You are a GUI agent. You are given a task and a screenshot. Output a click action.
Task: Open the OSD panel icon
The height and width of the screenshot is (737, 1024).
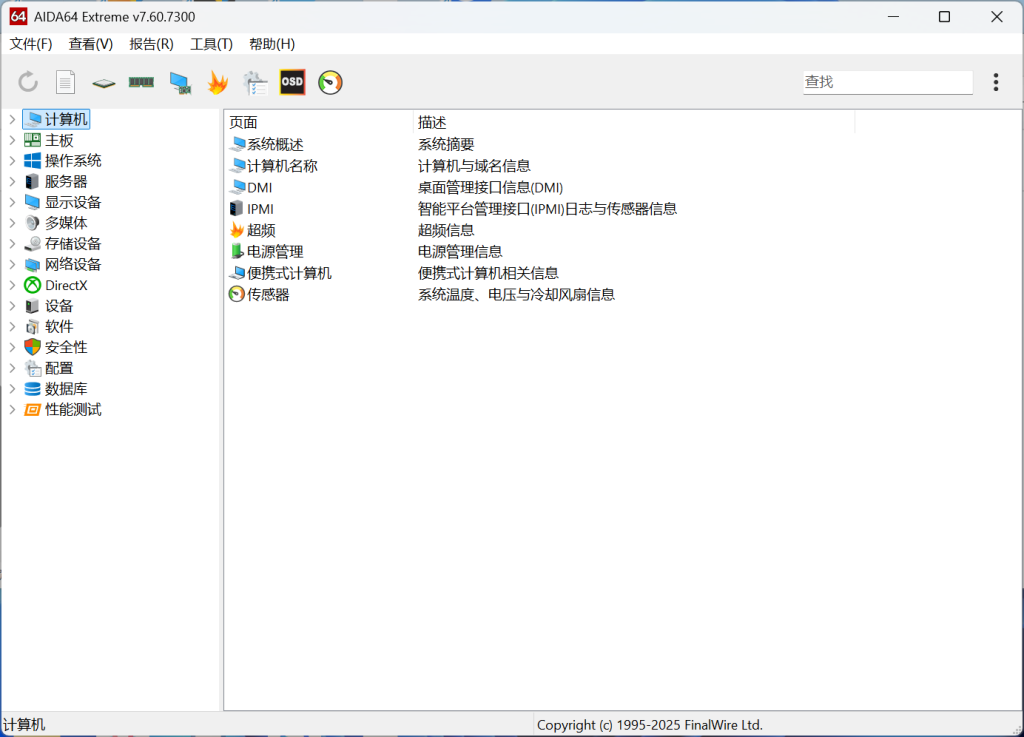(292, 82)
